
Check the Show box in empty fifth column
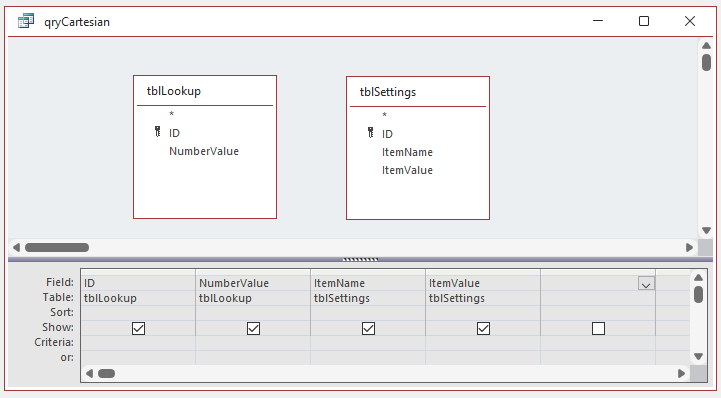(x=598, y=328)
